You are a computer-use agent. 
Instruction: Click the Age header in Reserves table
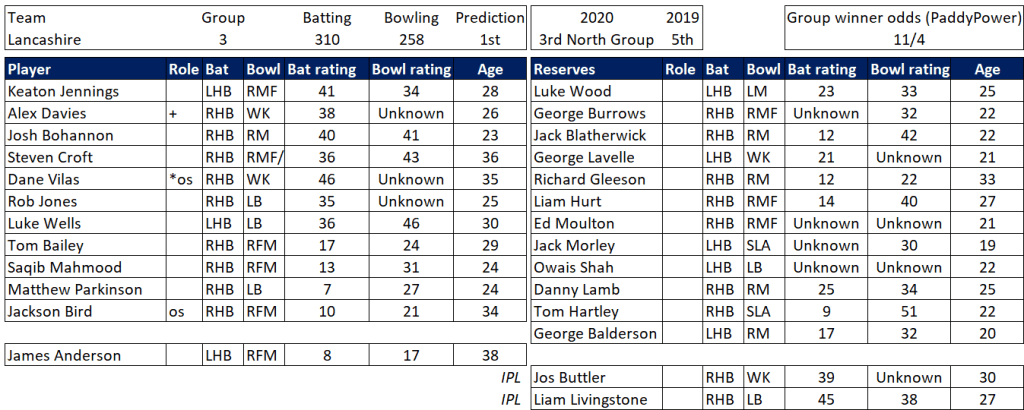click(x=987, y=70)
